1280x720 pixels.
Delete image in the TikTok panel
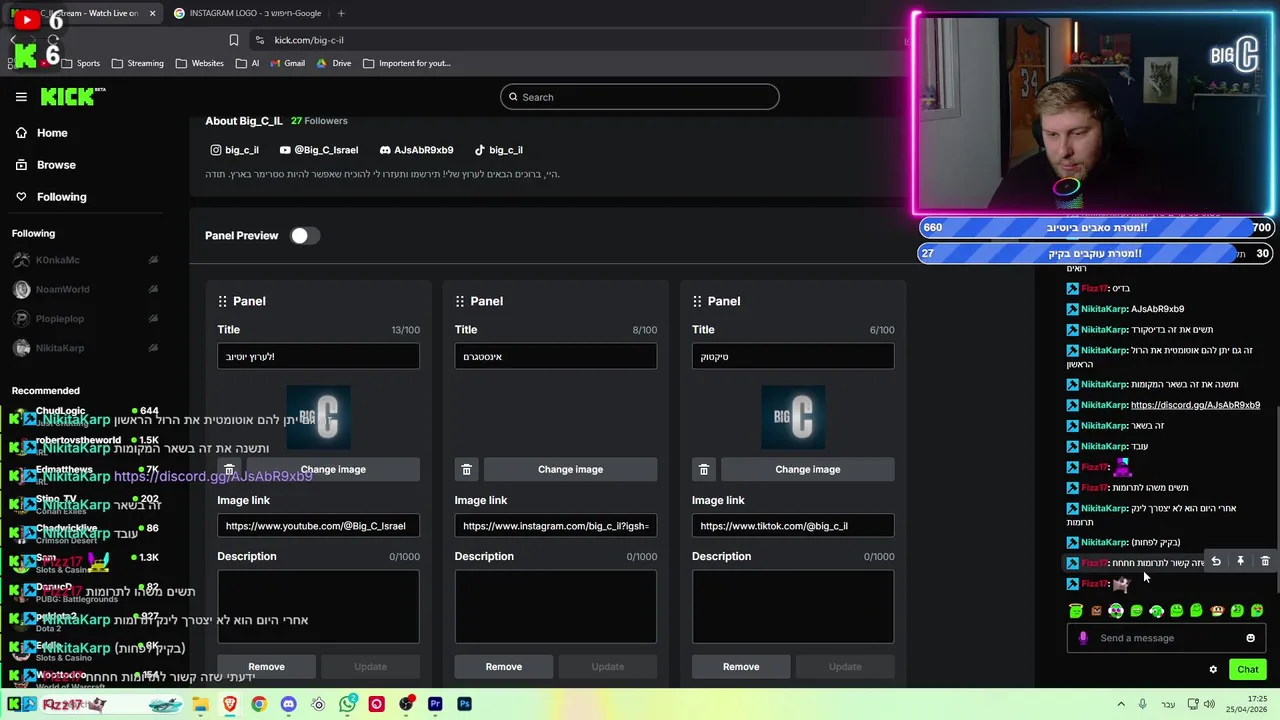pos(703,469)
